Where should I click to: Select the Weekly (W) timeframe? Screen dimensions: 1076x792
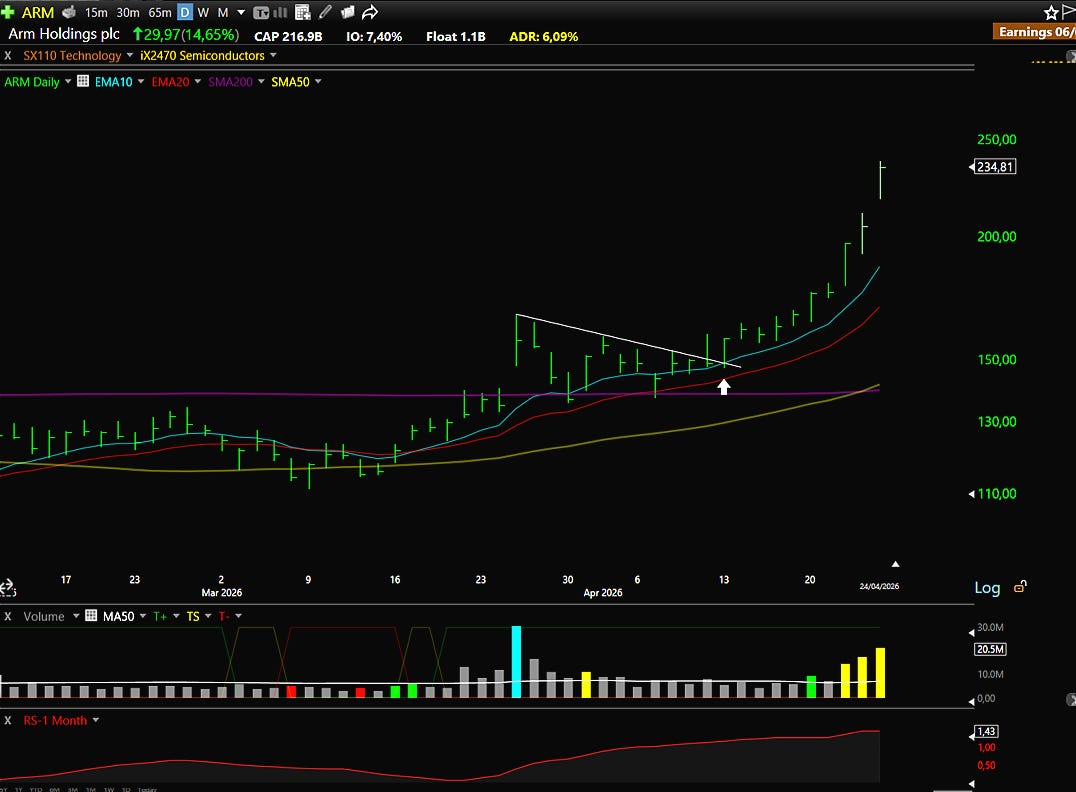point(203,12)
